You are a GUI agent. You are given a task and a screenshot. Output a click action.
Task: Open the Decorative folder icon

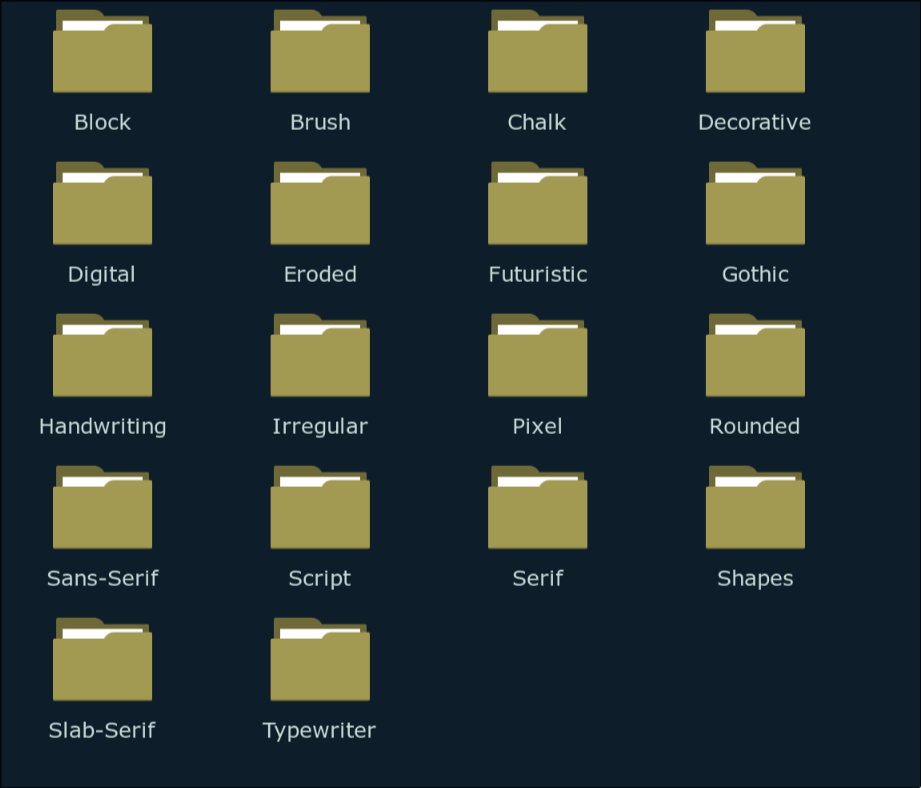(x=755, y=51)
